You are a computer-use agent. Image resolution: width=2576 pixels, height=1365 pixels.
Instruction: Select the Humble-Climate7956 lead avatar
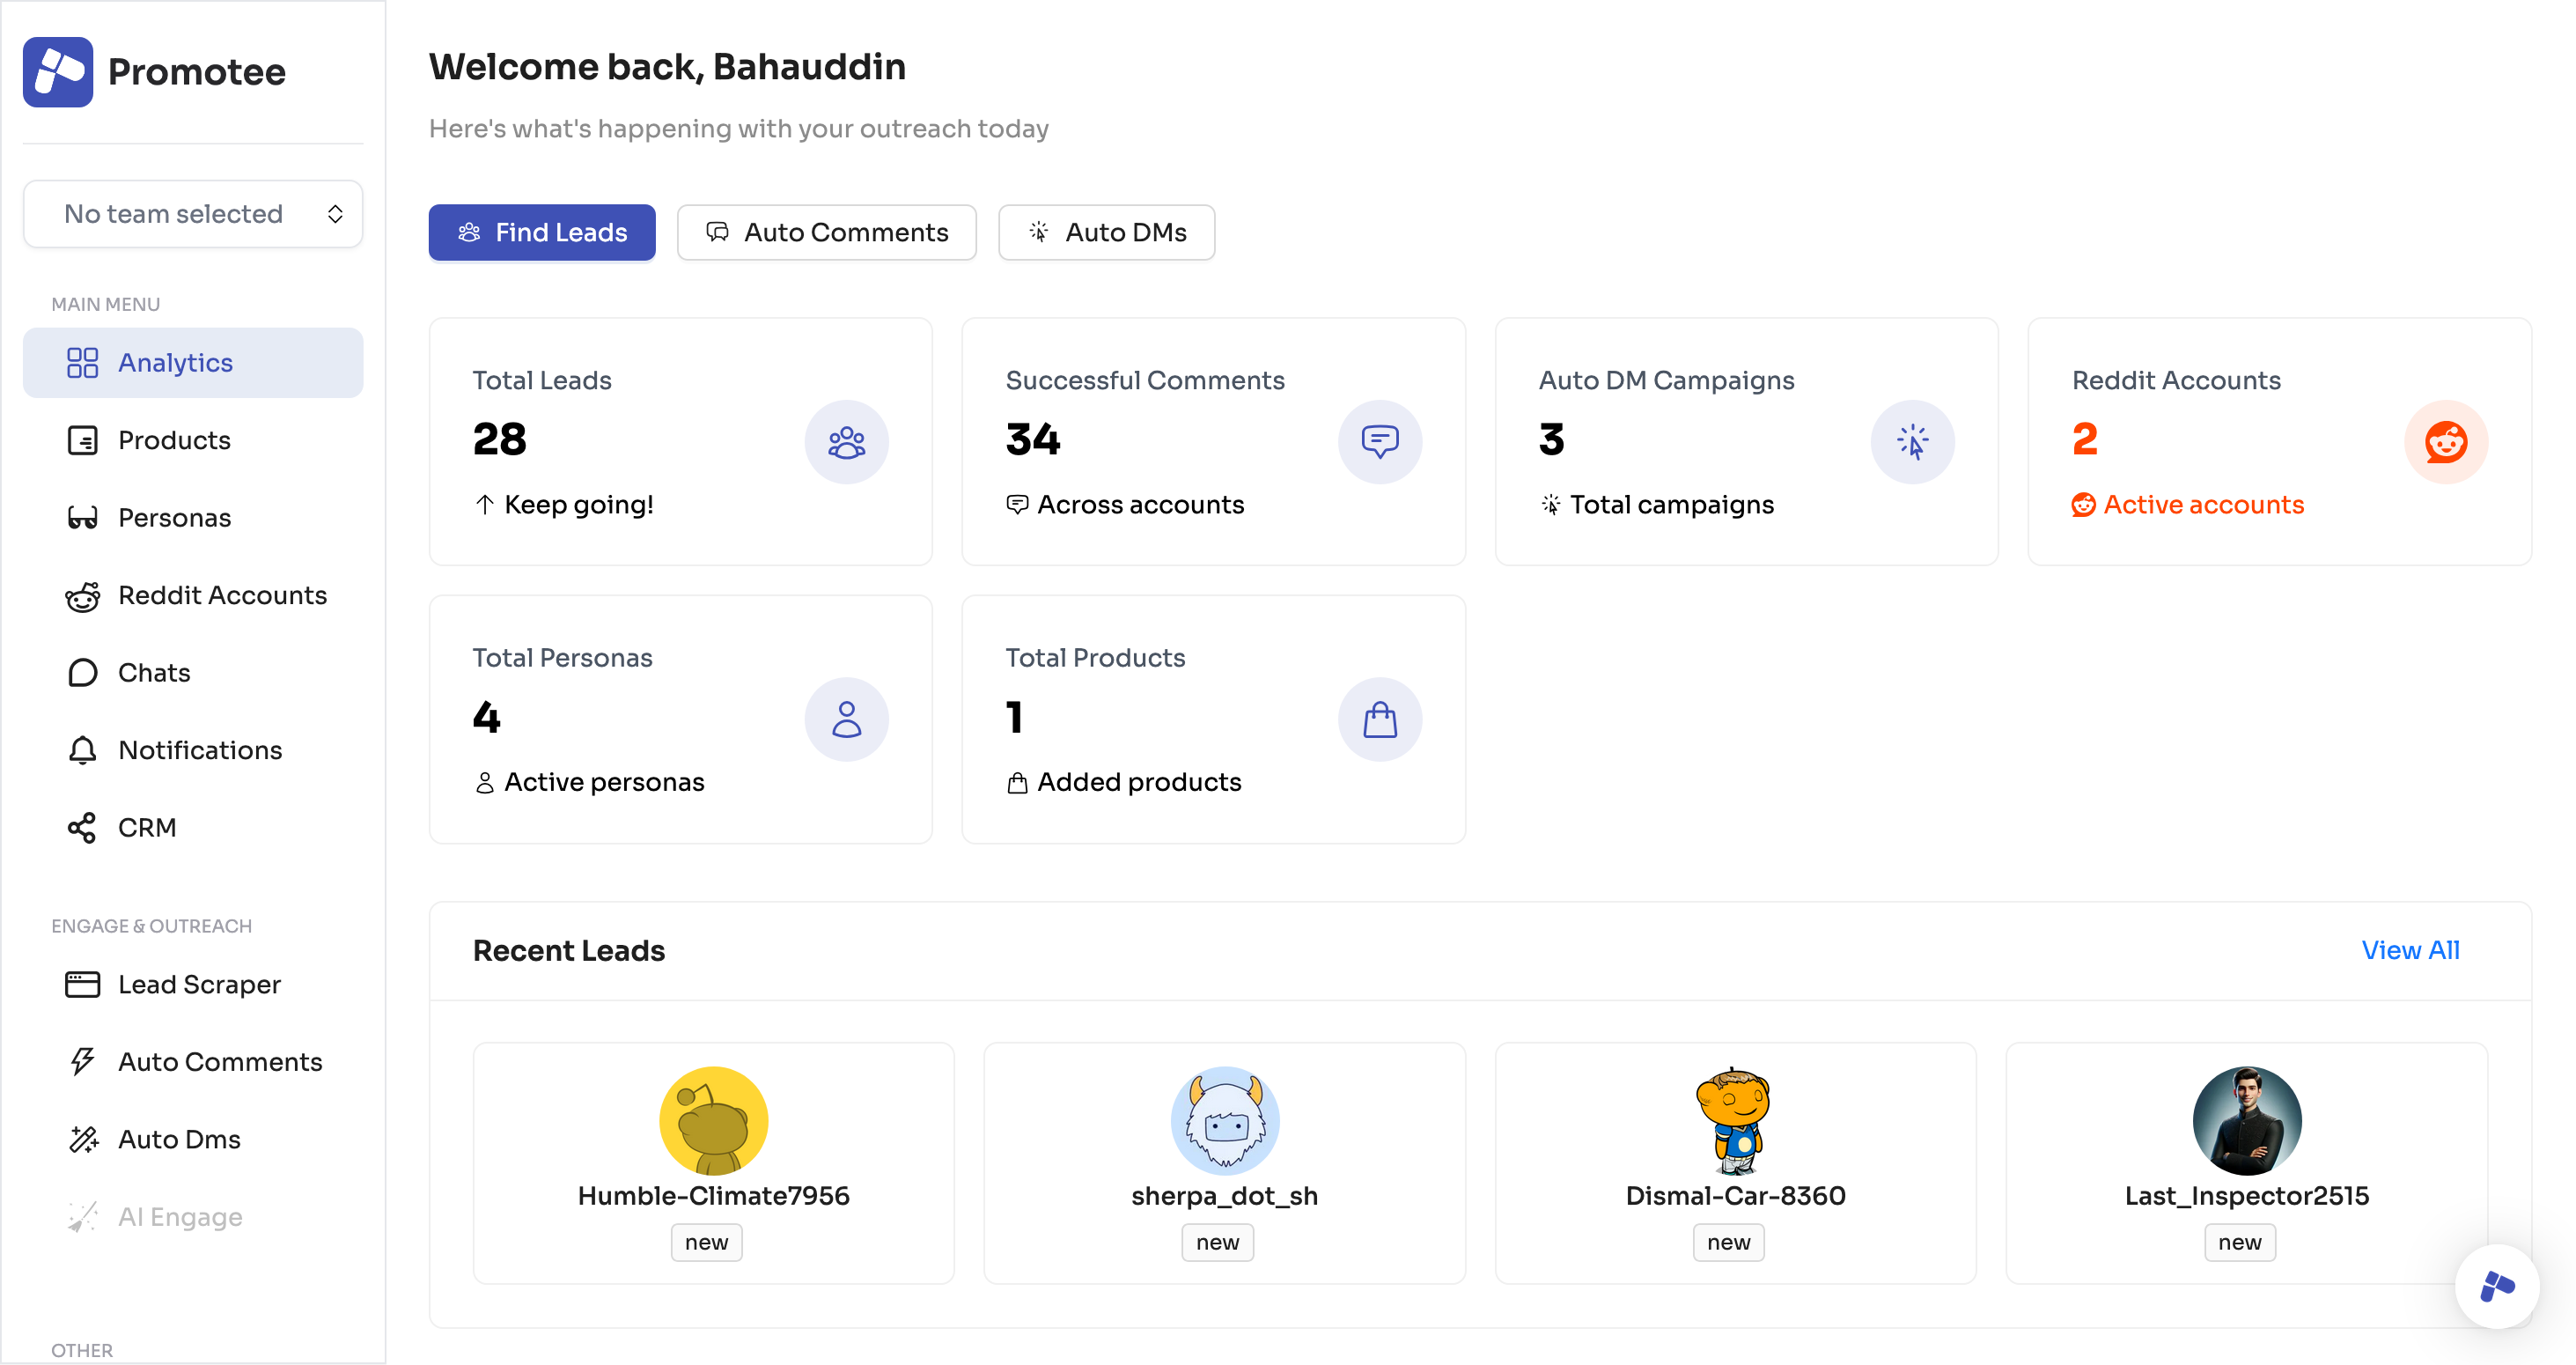pos(713,1120)
